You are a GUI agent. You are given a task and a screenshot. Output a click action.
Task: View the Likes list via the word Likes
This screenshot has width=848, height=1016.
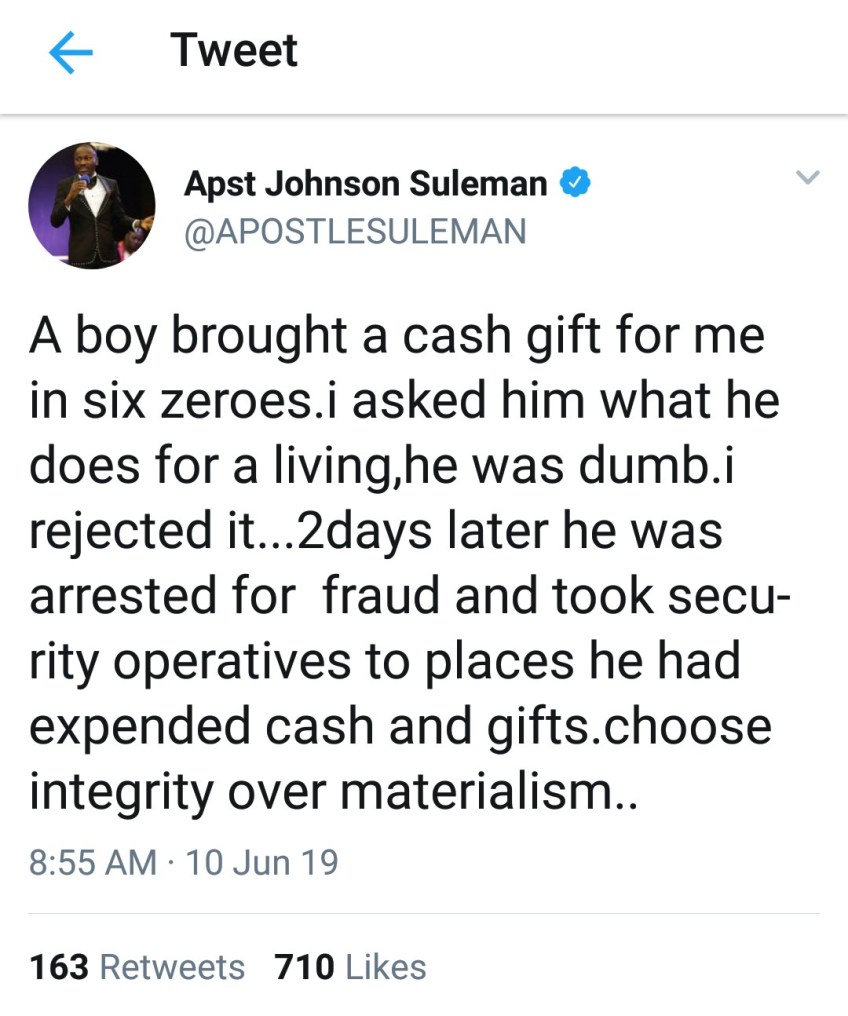[386, 967]
